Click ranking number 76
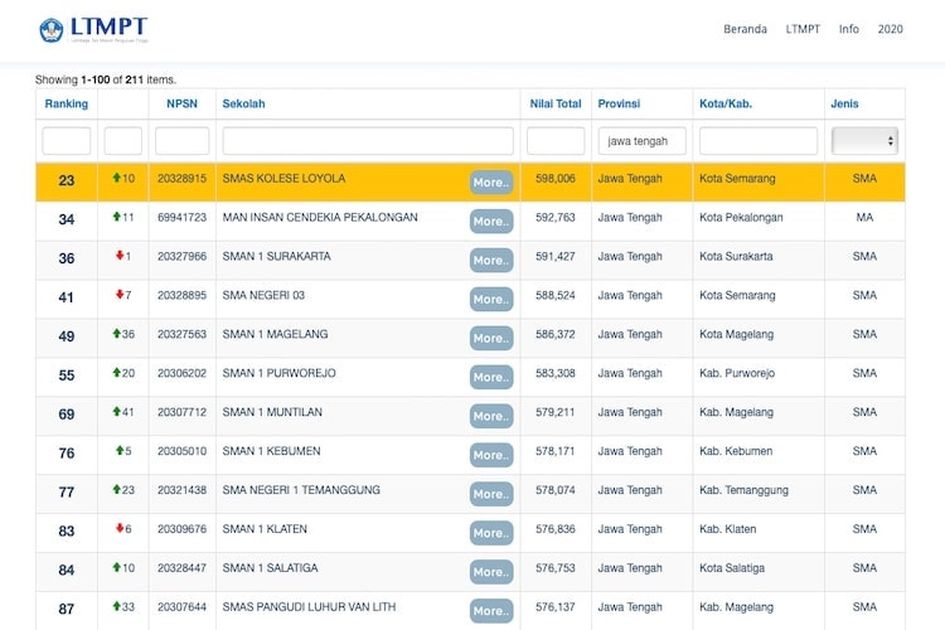This screenshot has height=630, width=945. [x=66, y=453]
